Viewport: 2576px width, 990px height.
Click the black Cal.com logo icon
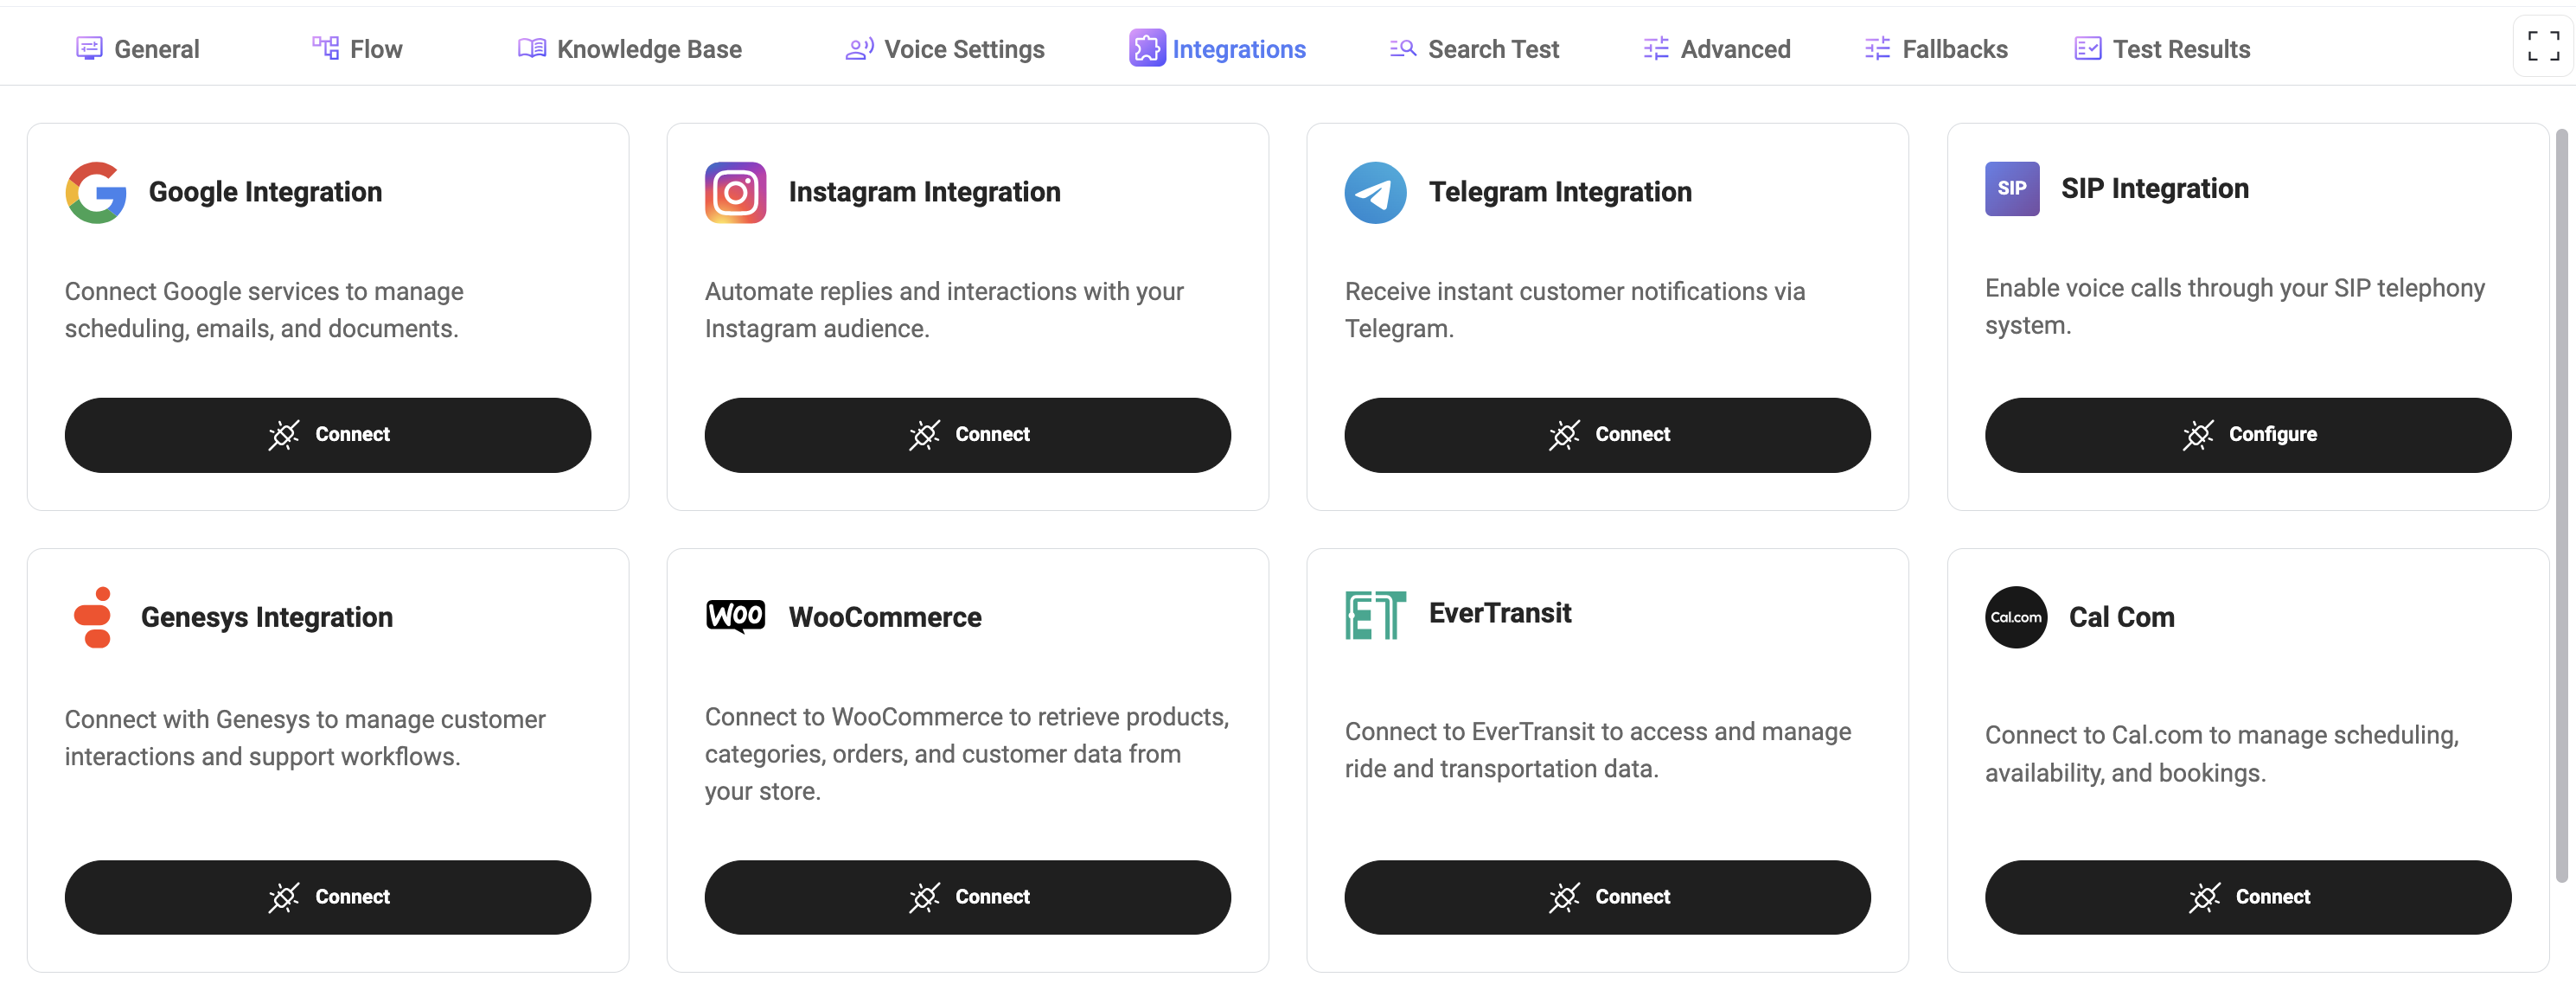coord(2015,617)
